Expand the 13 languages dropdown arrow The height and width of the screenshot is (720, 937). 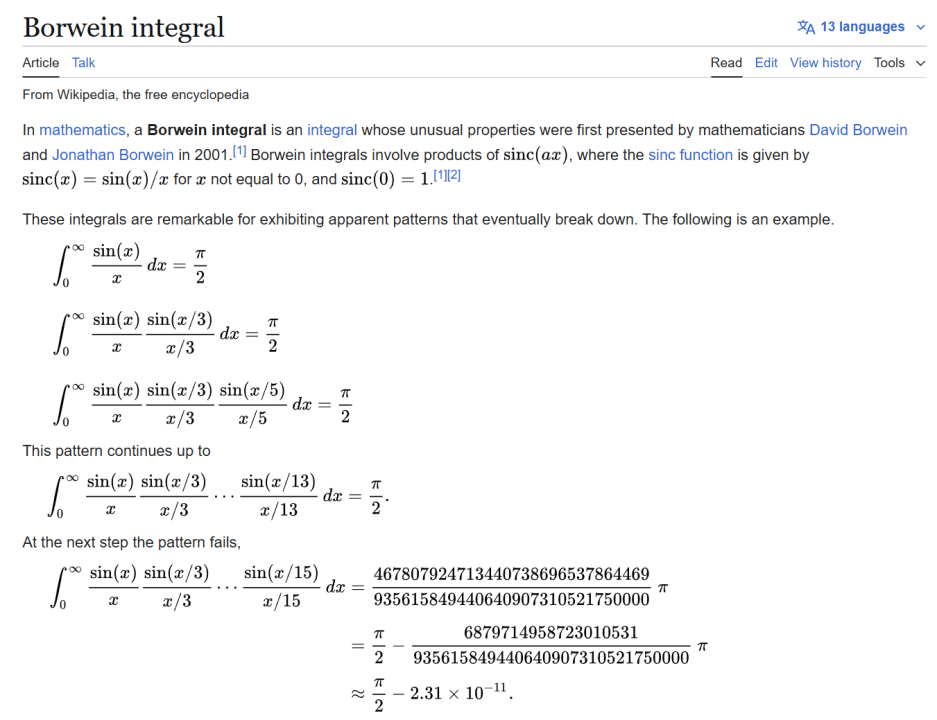(x=921, y=27)
